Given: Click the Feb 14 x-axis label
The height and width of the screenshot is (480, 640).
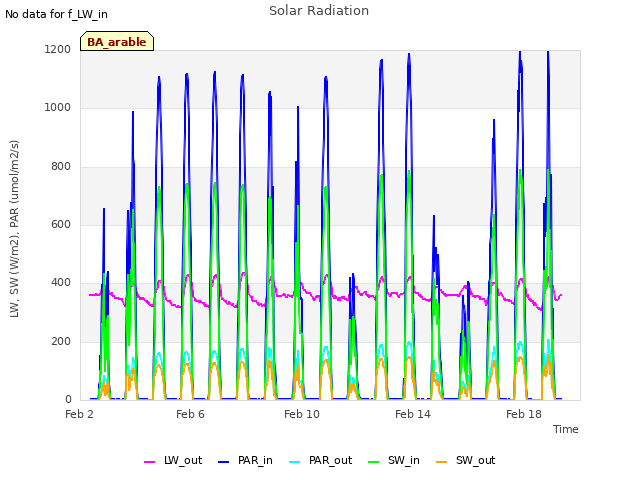Looking at the screenshot, I should pos(413,414).
